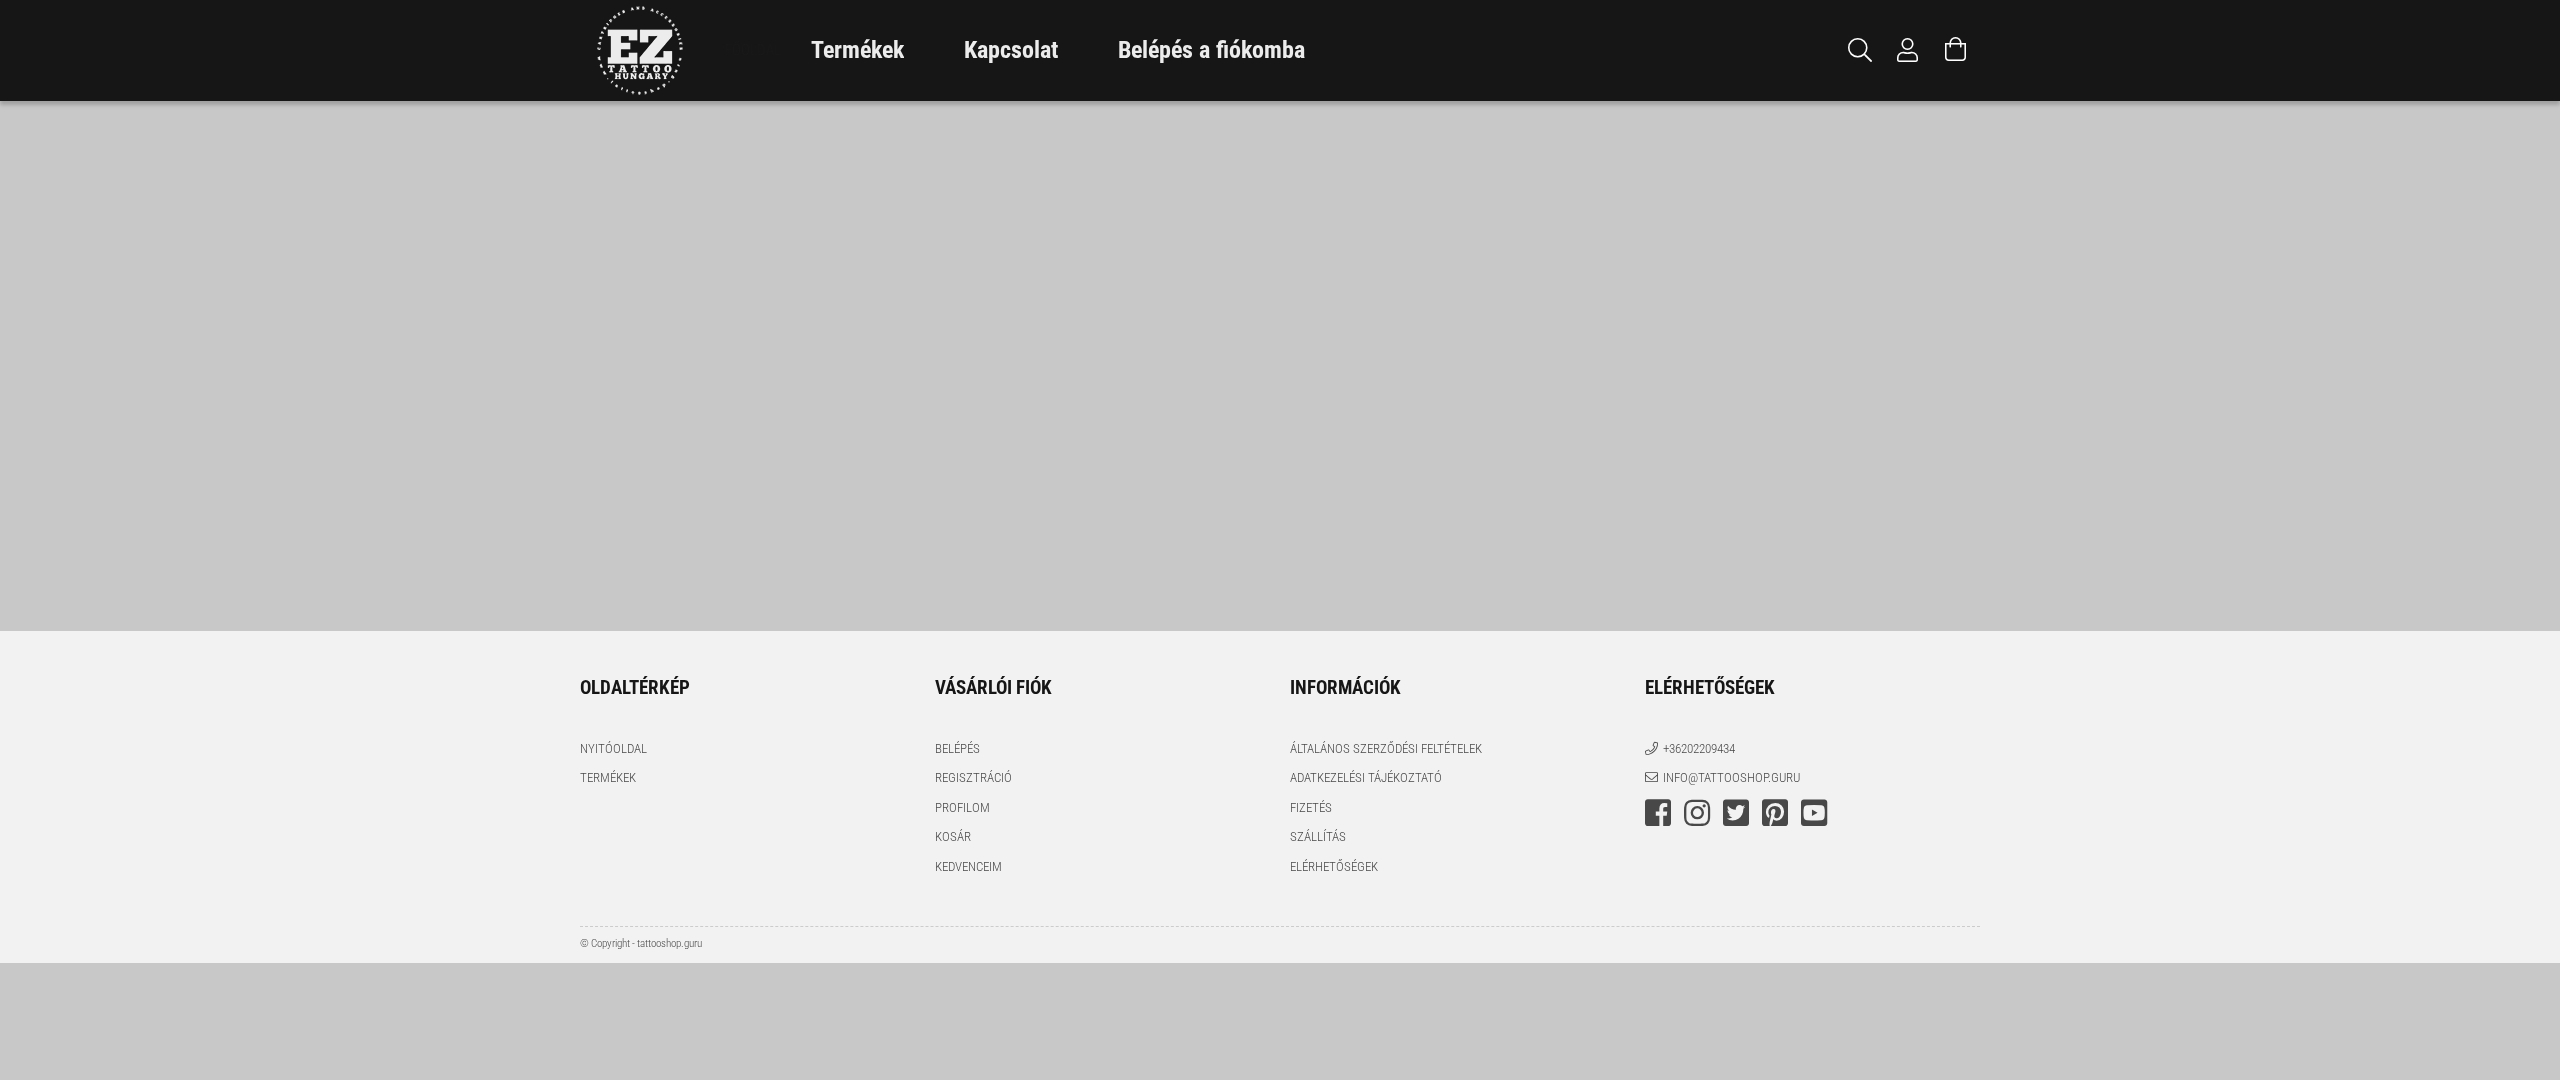Click Adatkezelési tájékoztató under Információk
This screenshot has width=2560, height=1080.
(1365, 777)
